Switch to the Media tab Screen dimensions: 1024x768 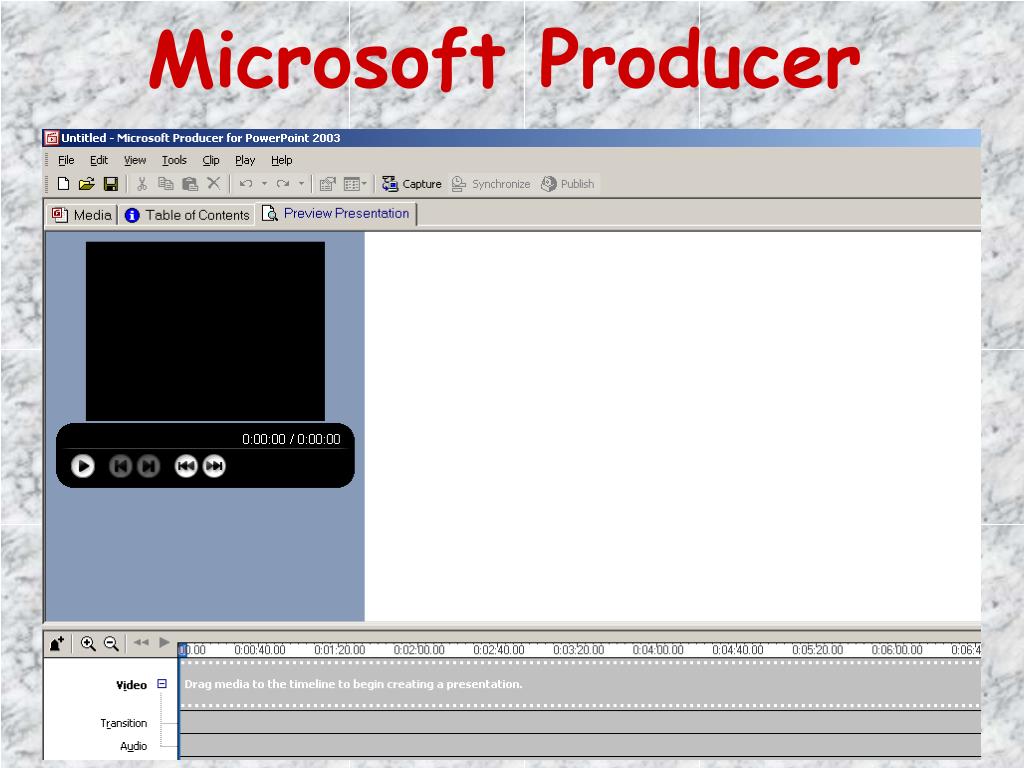tap(82, 215)
